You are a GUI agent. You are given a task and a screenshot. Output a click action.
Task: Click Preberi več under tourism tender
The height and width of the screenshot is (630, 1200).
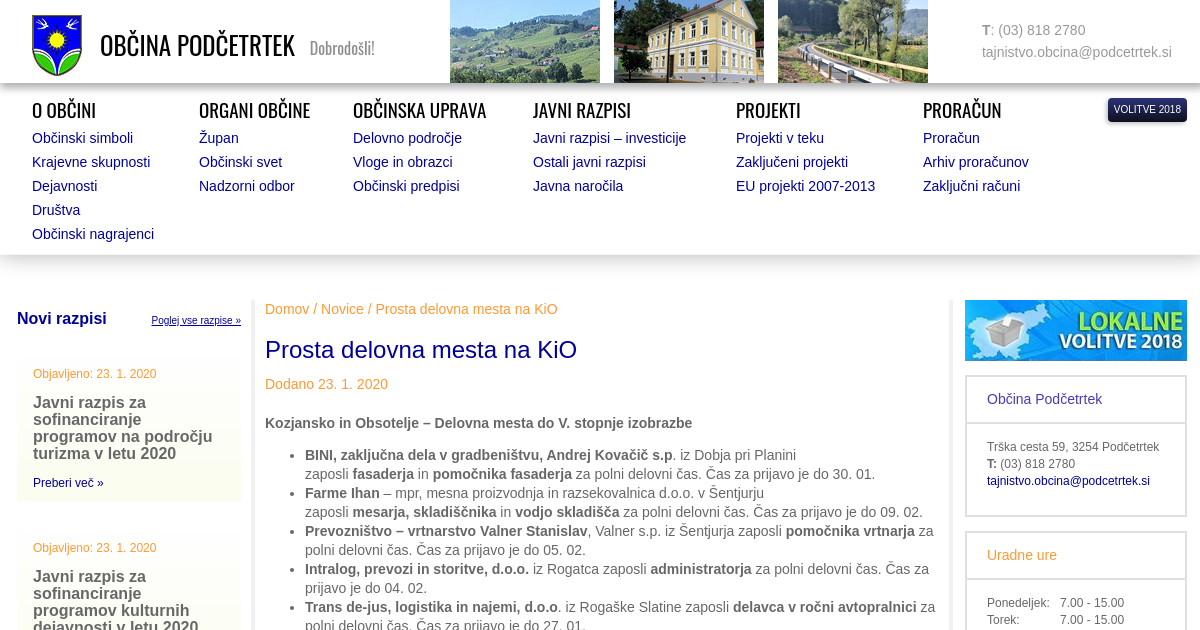click(68, 483)
